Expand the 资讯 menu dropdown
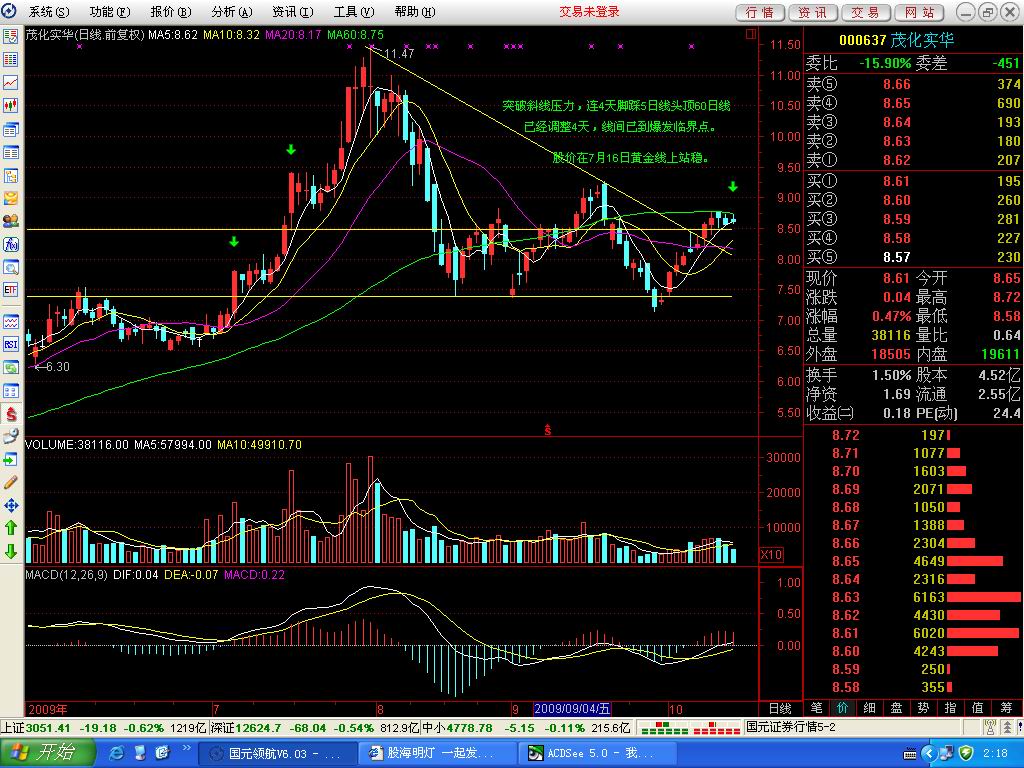 [x=291, y=12]
